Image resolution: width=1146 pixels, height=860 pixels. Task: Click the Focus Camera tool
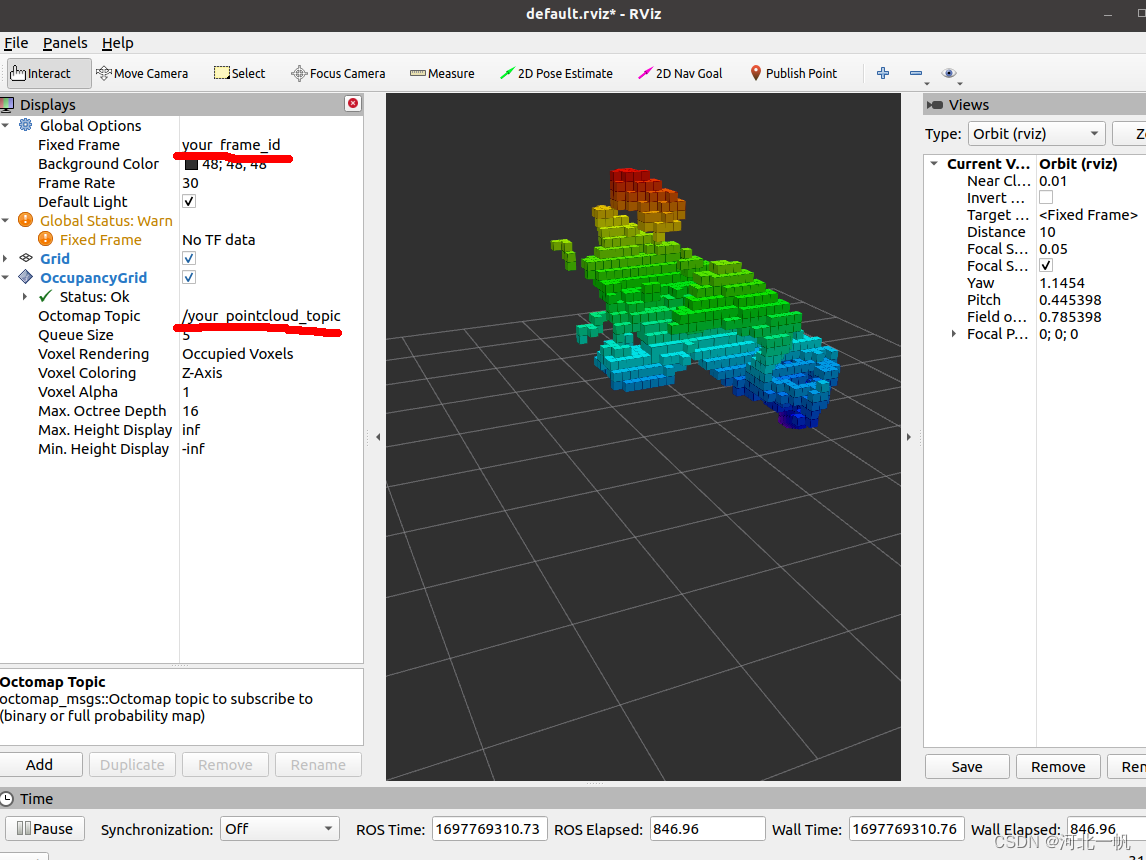click(x=338, y=73)
